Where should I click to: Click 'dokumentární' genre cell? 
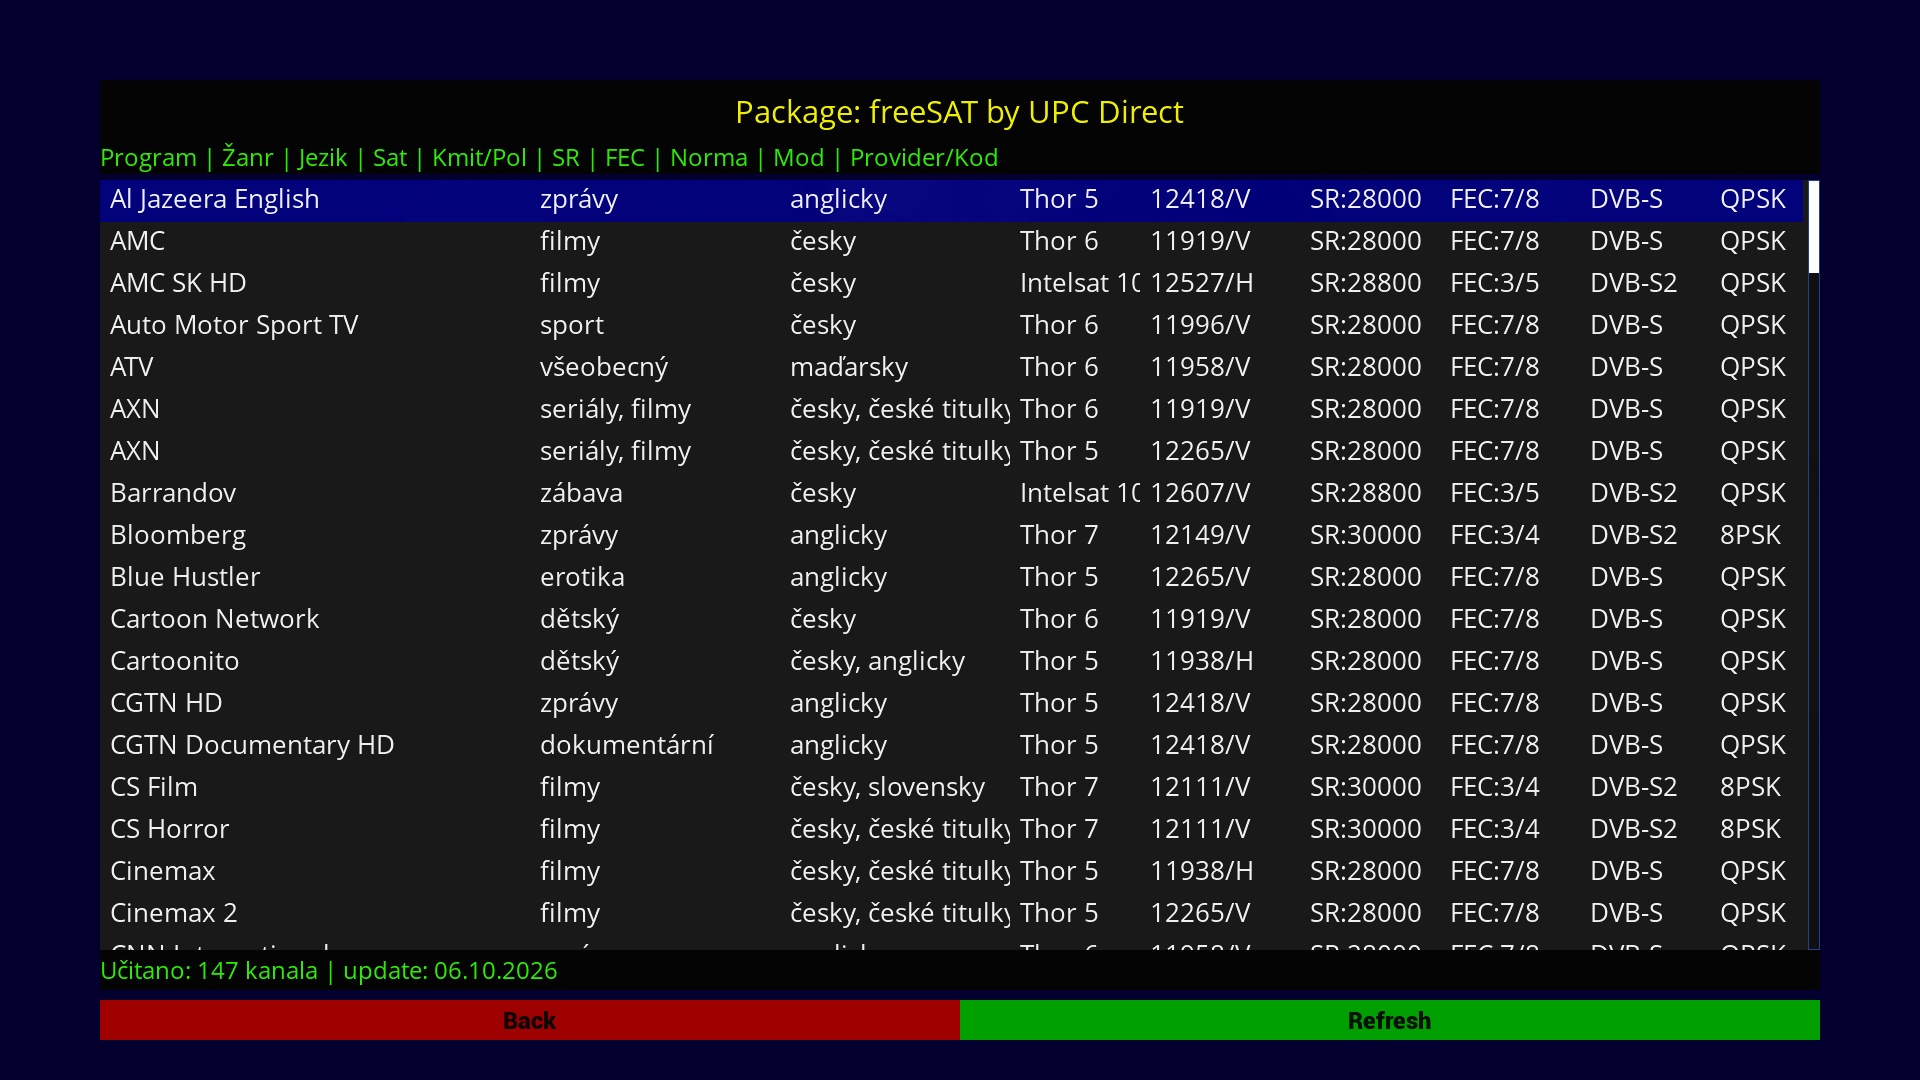tap(627, 745)
